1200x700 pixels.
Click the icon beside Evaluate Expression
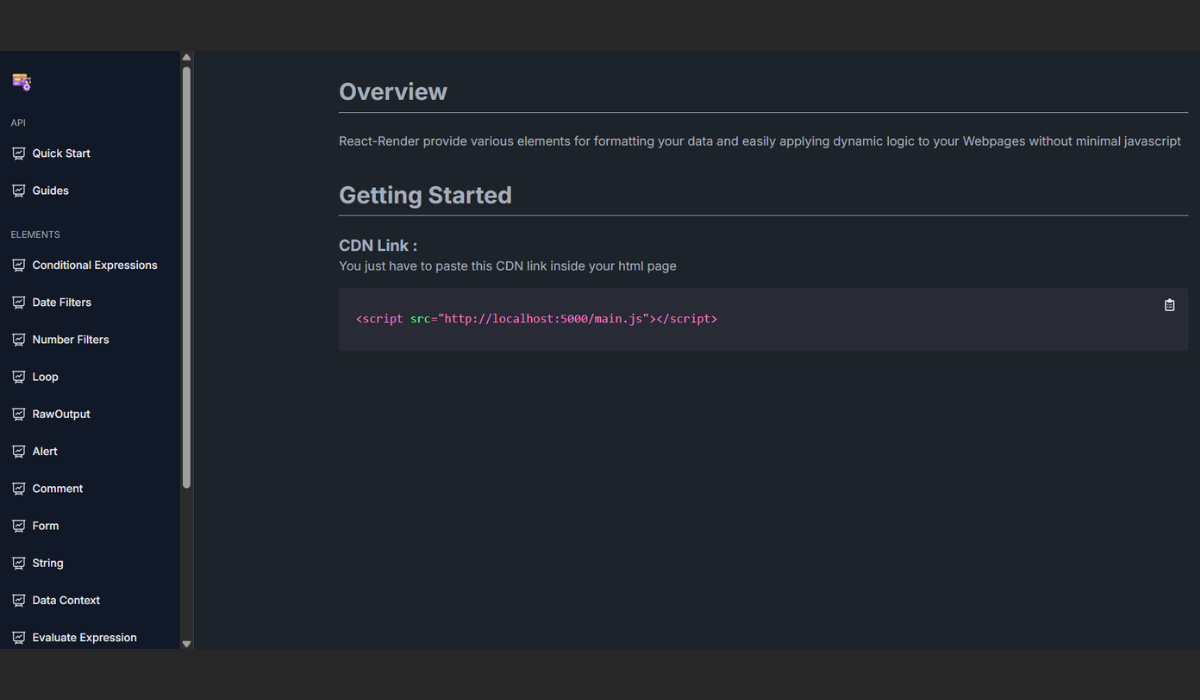tap(18, 637)
